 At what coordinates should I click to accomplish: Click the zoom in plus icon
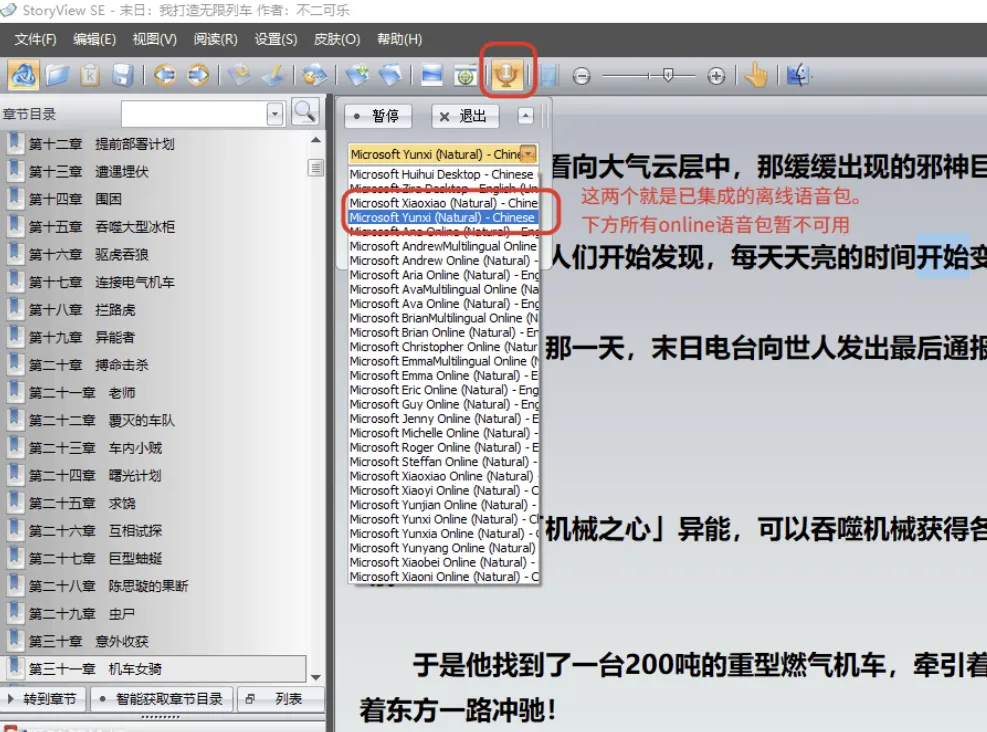point(716,75)
